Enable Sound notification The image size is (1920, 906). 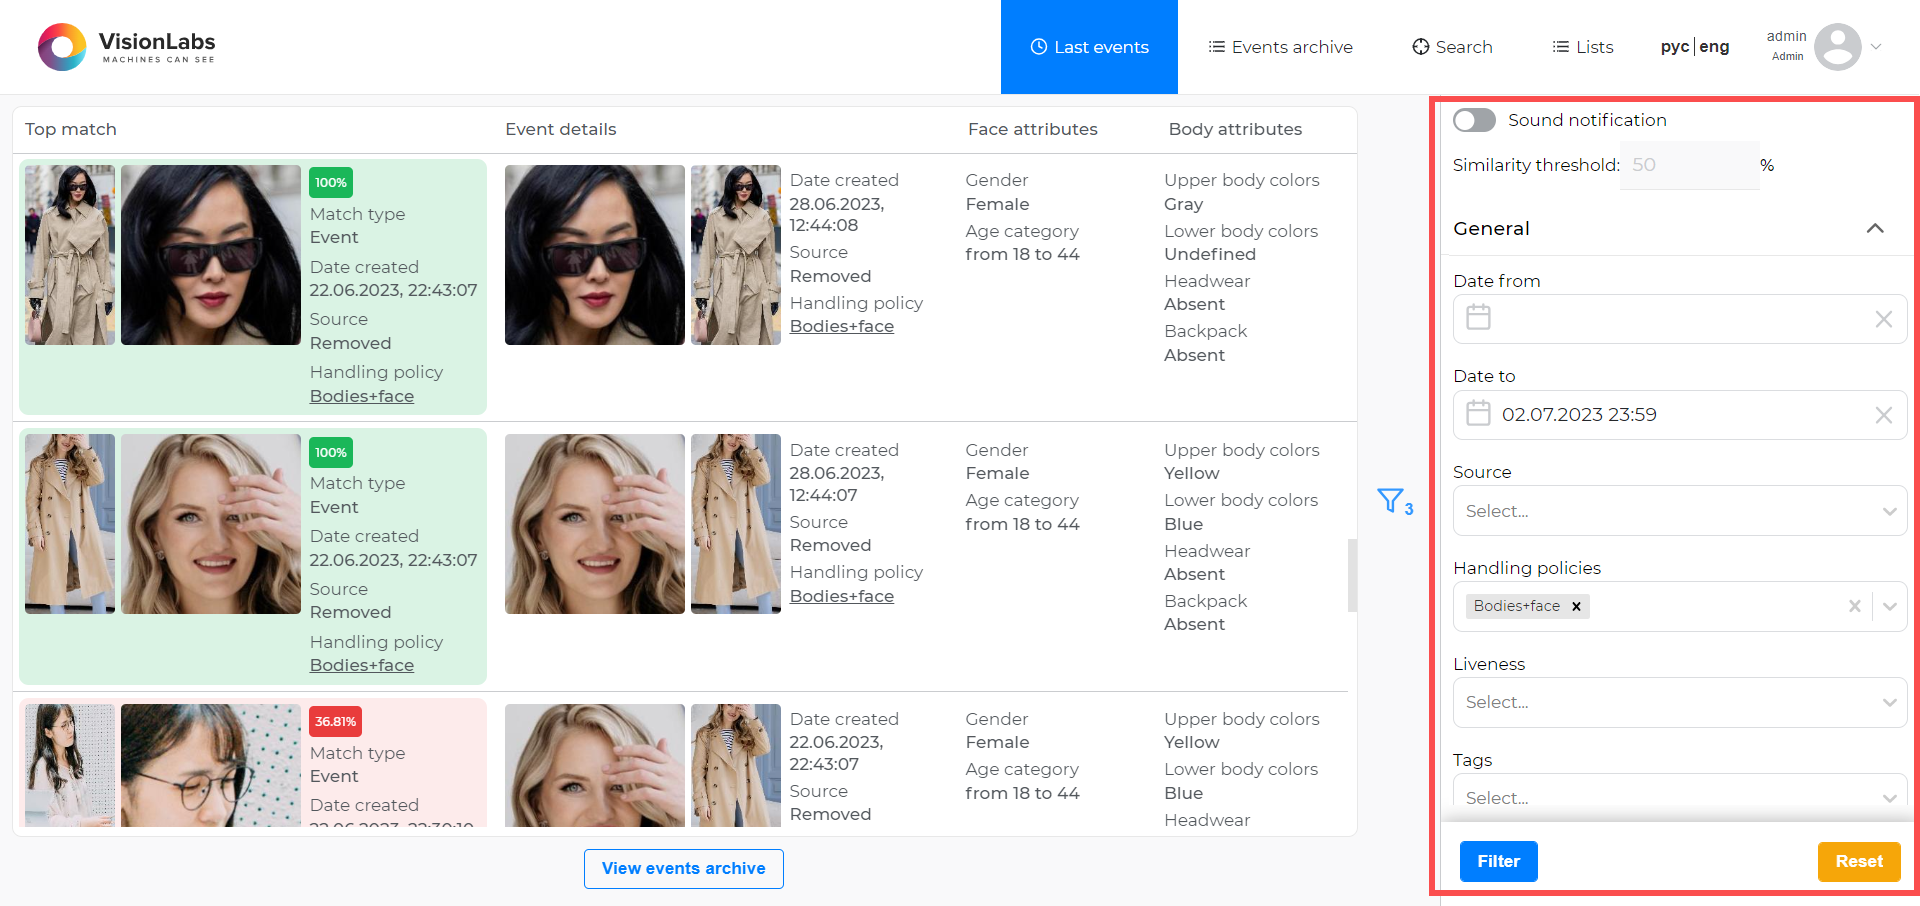[1473, 120]
